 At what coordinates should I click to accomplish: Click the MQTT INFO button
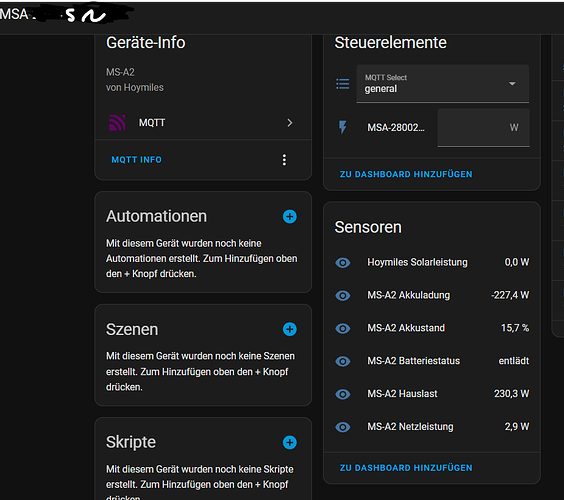point(137,160)
